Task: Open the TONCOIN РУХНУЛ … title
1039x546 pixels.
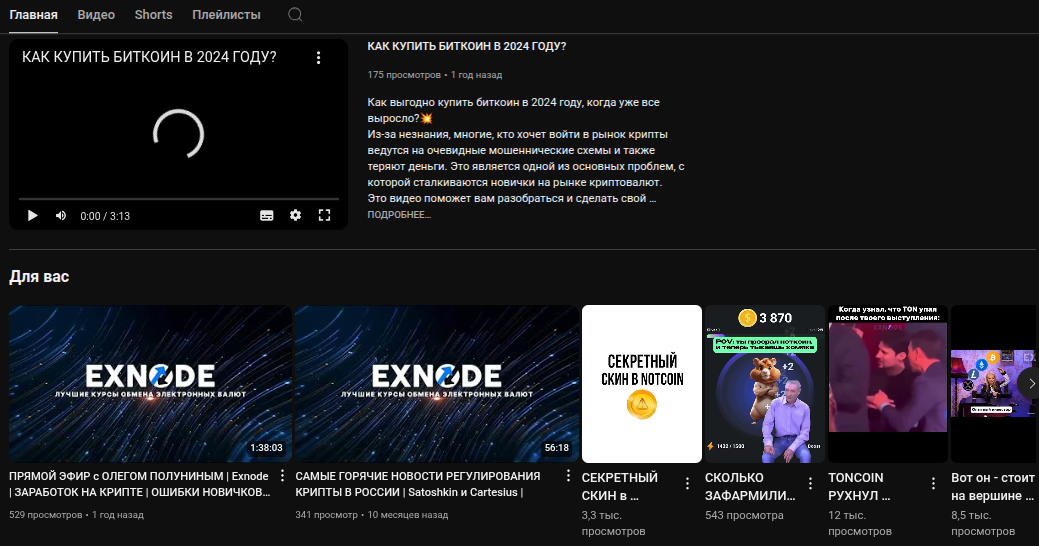Action: [x=859, y=486]
